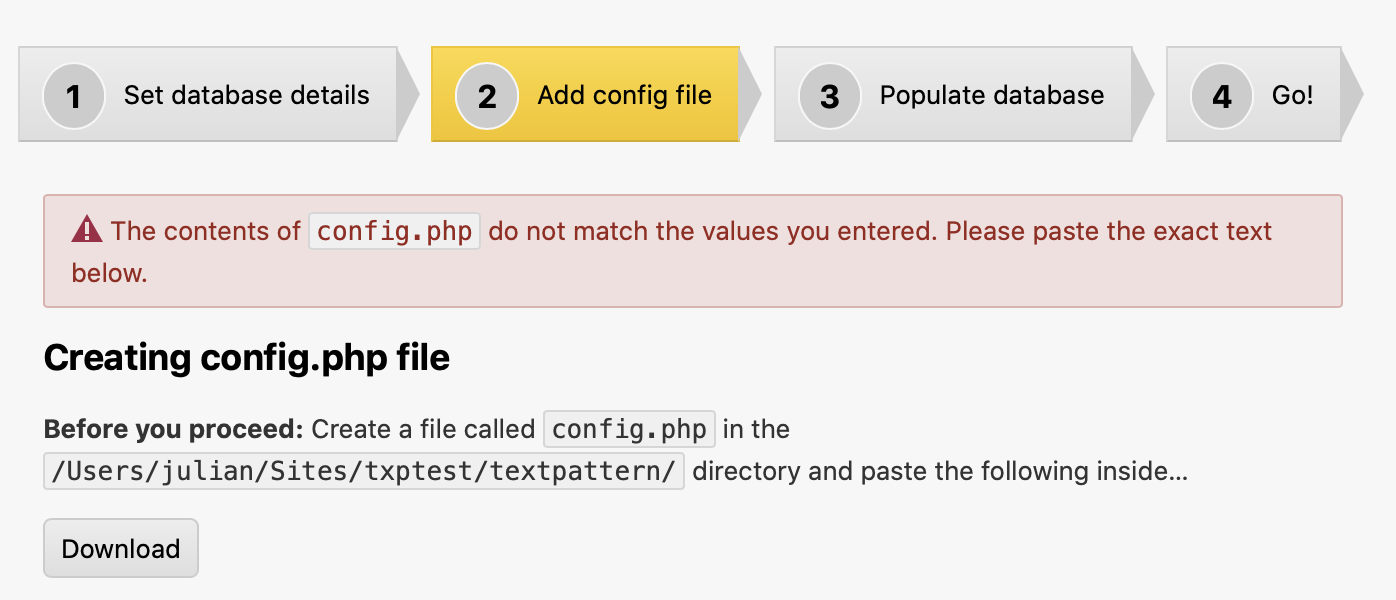Go to the Populate database step

click(991, 95)
